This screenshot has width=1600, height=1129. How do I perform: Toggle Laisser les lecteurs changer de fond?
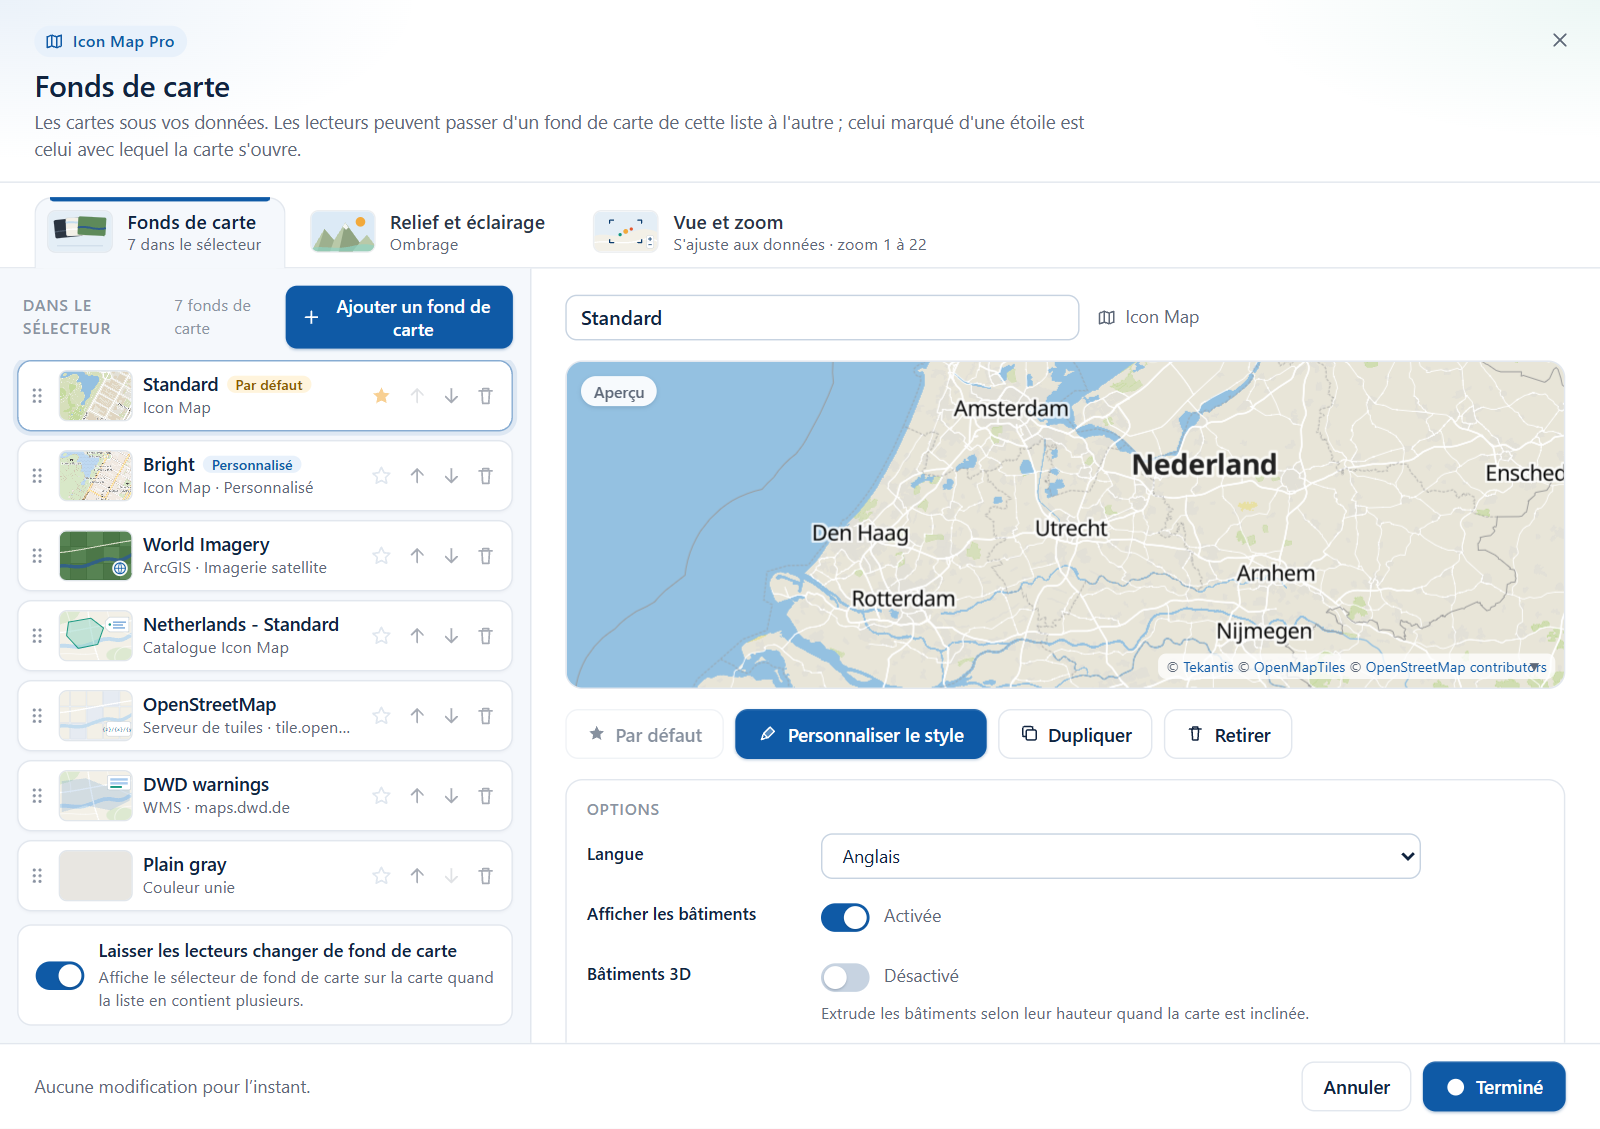point(60,976)
